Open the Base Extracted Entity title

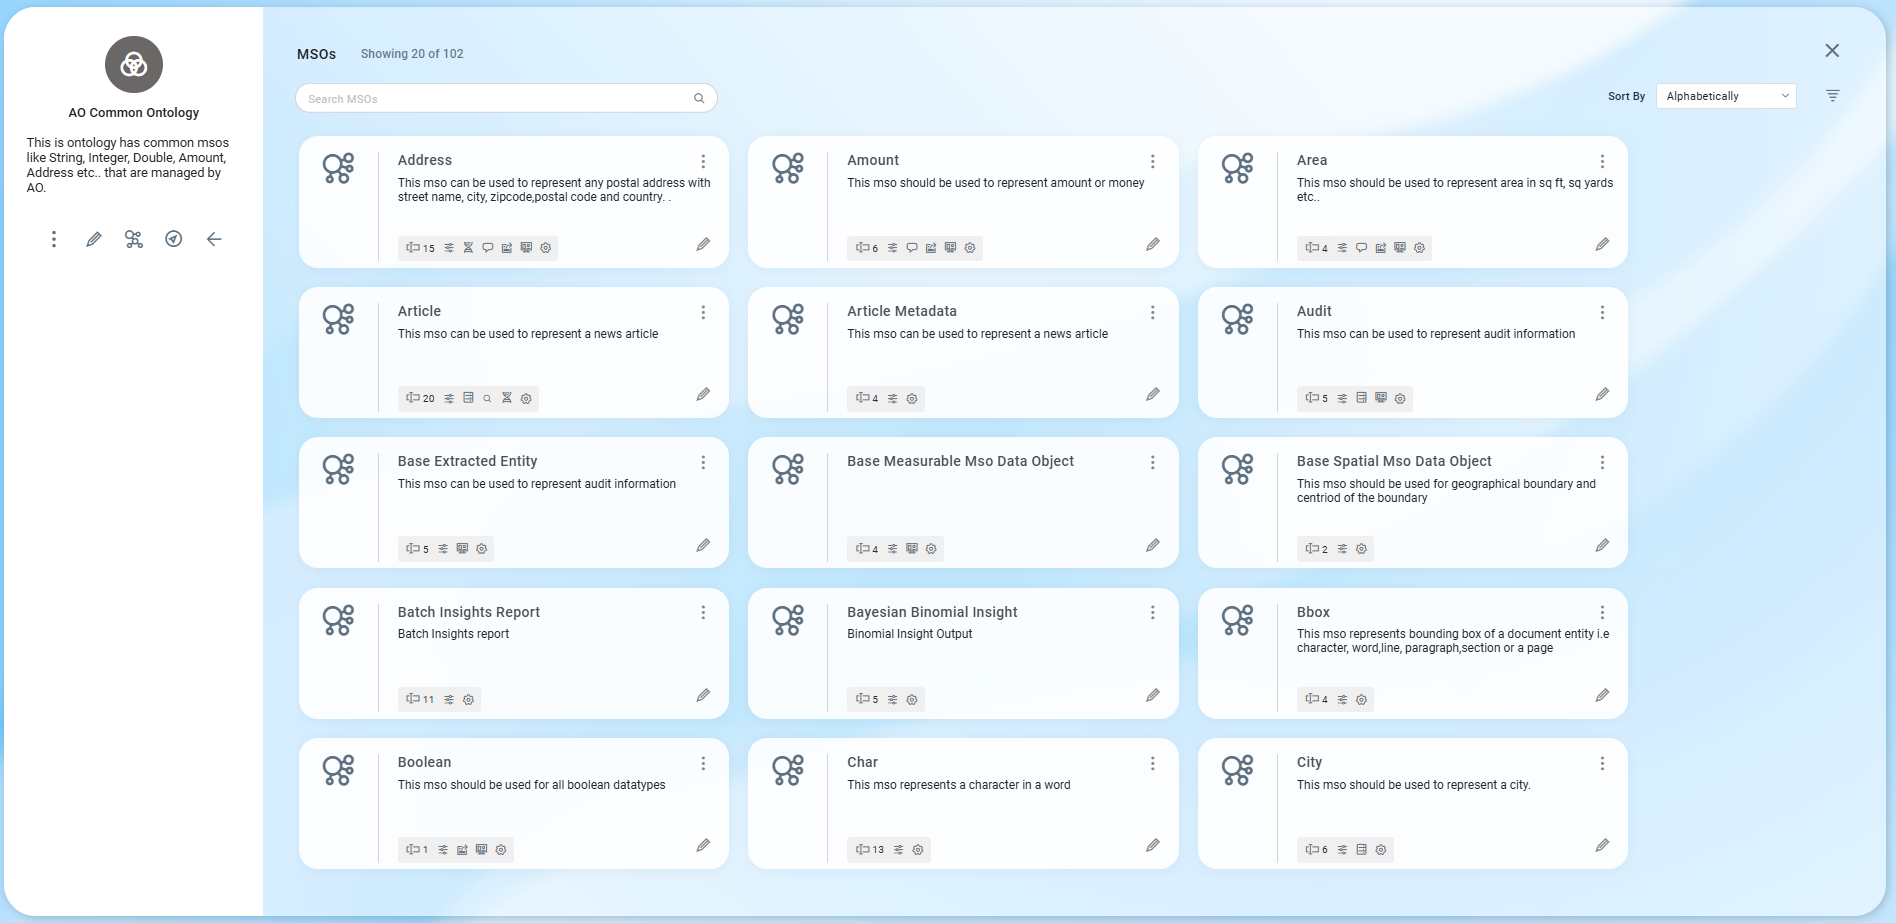(467, 461)
